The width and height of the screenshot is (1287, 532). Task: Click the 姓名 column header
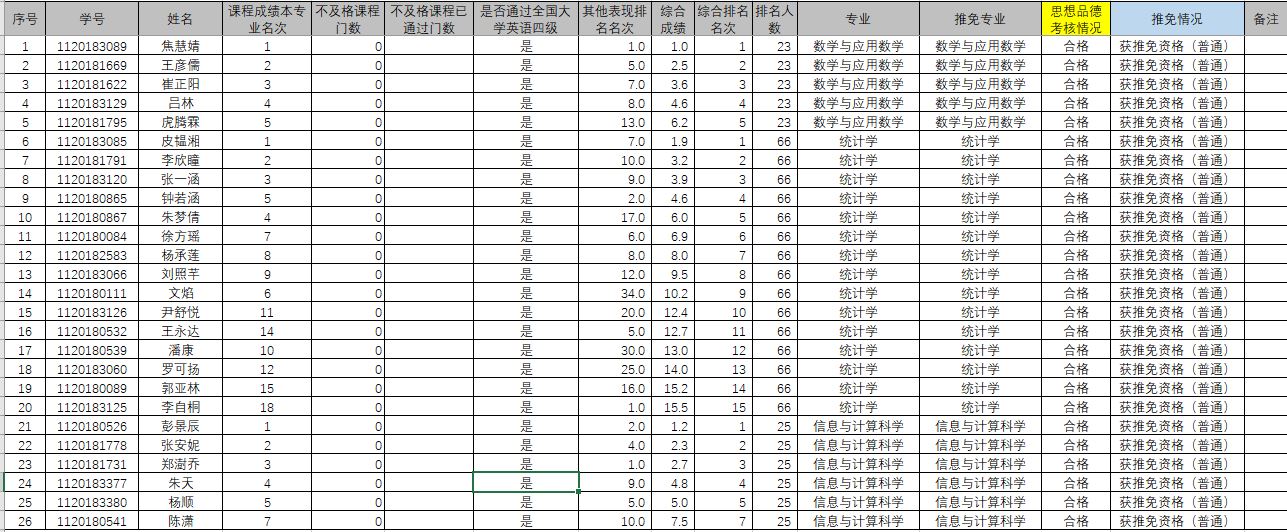180,19
